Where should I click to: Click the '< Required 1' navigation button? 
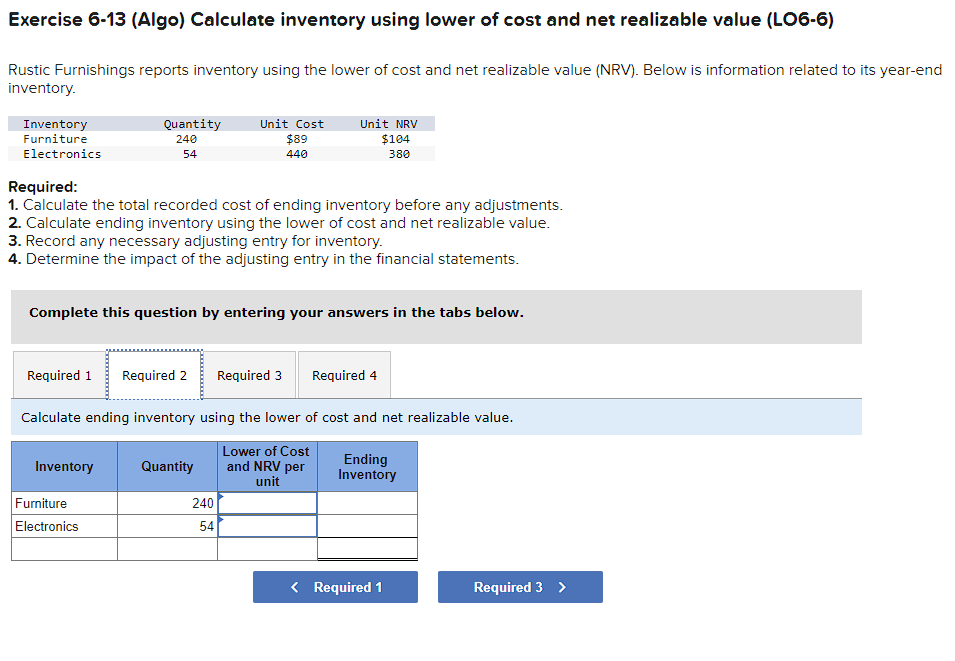pos(334,587)
